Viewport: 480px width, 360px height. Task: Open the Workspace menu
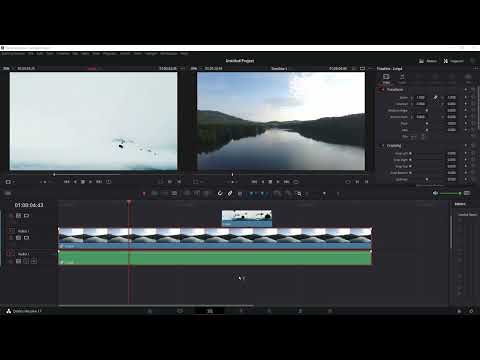coord(168,53)
